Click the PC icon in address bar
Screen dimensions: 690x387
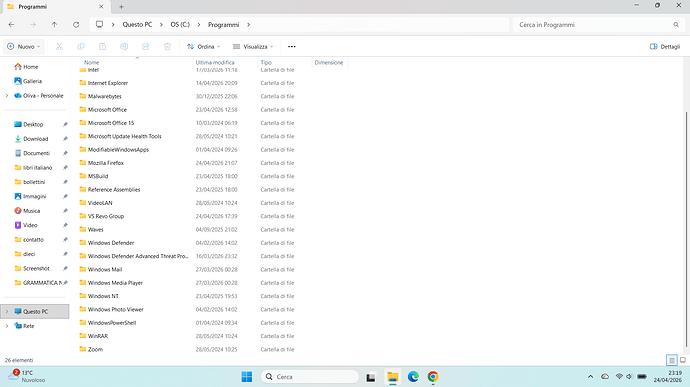[99, 25]
